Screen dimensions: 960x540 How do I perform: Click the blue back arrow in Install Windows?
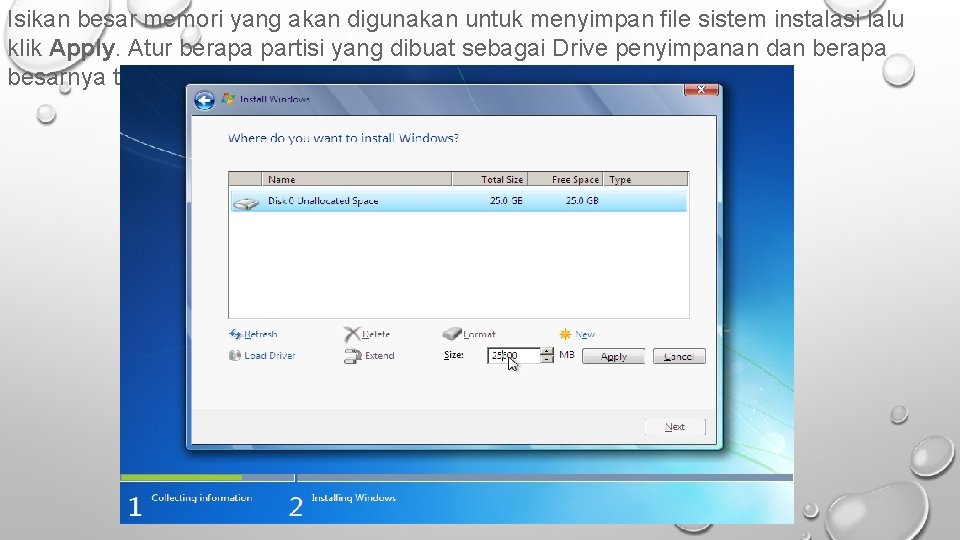pos(204,100)
